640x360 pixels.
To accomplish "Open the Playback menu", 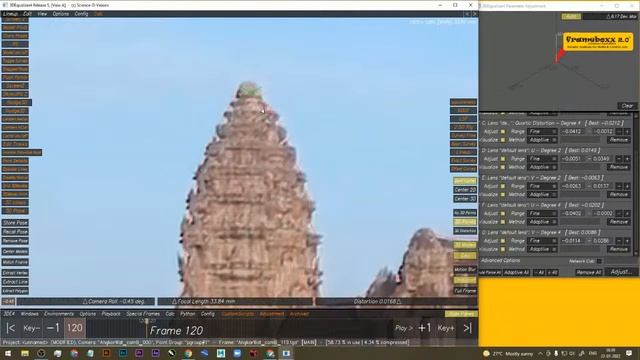I will click(x=111, y=314).
